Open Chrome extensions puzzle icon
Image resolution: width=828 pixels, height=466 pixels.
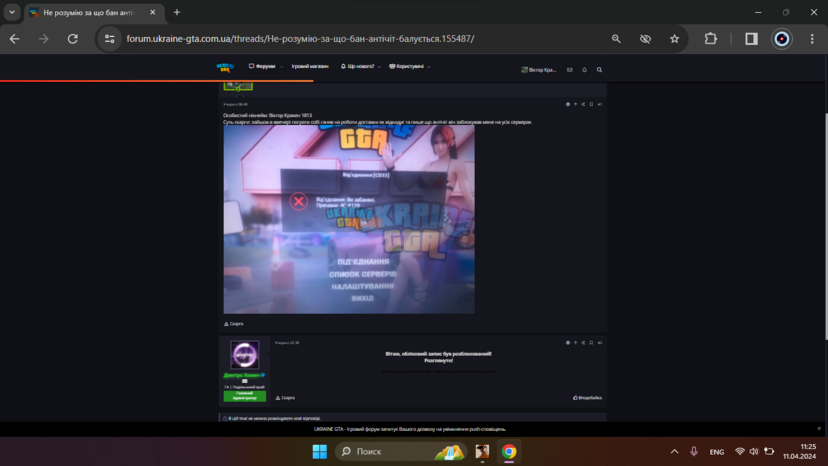(x=711, y=39)
